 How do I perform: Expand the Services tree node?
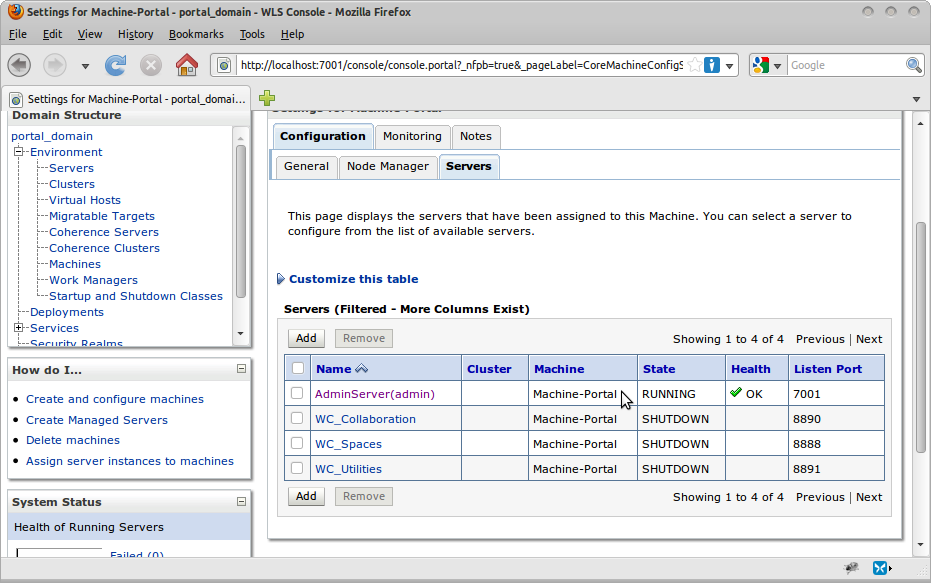(18, 327)
